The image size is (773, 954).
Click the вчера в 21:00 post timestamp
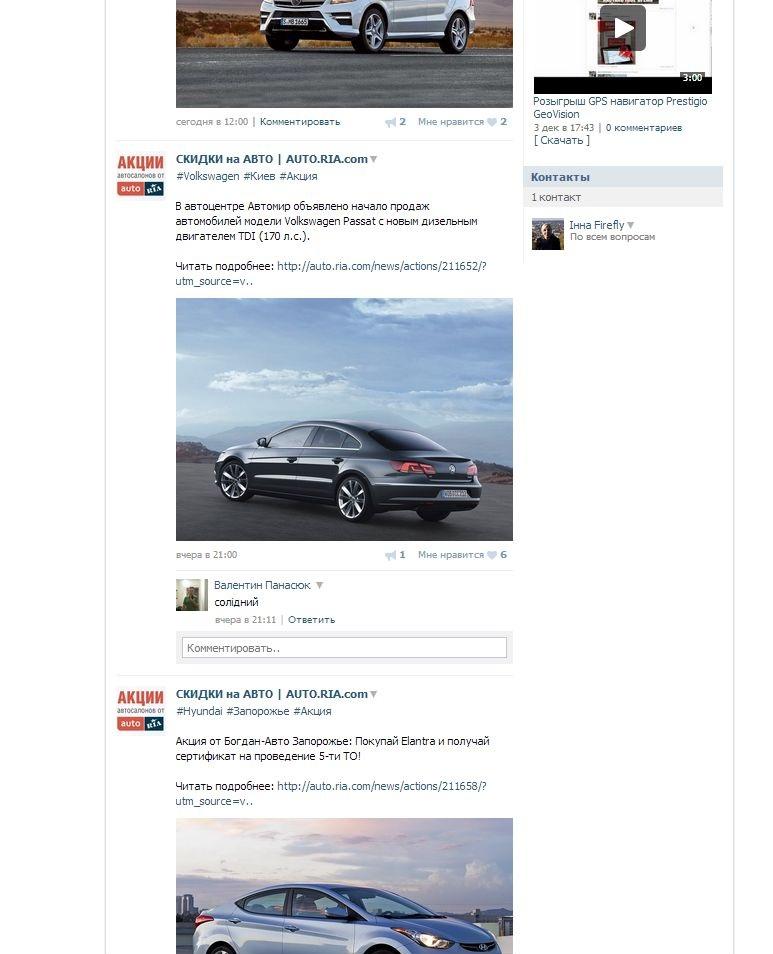pos(206,555)
